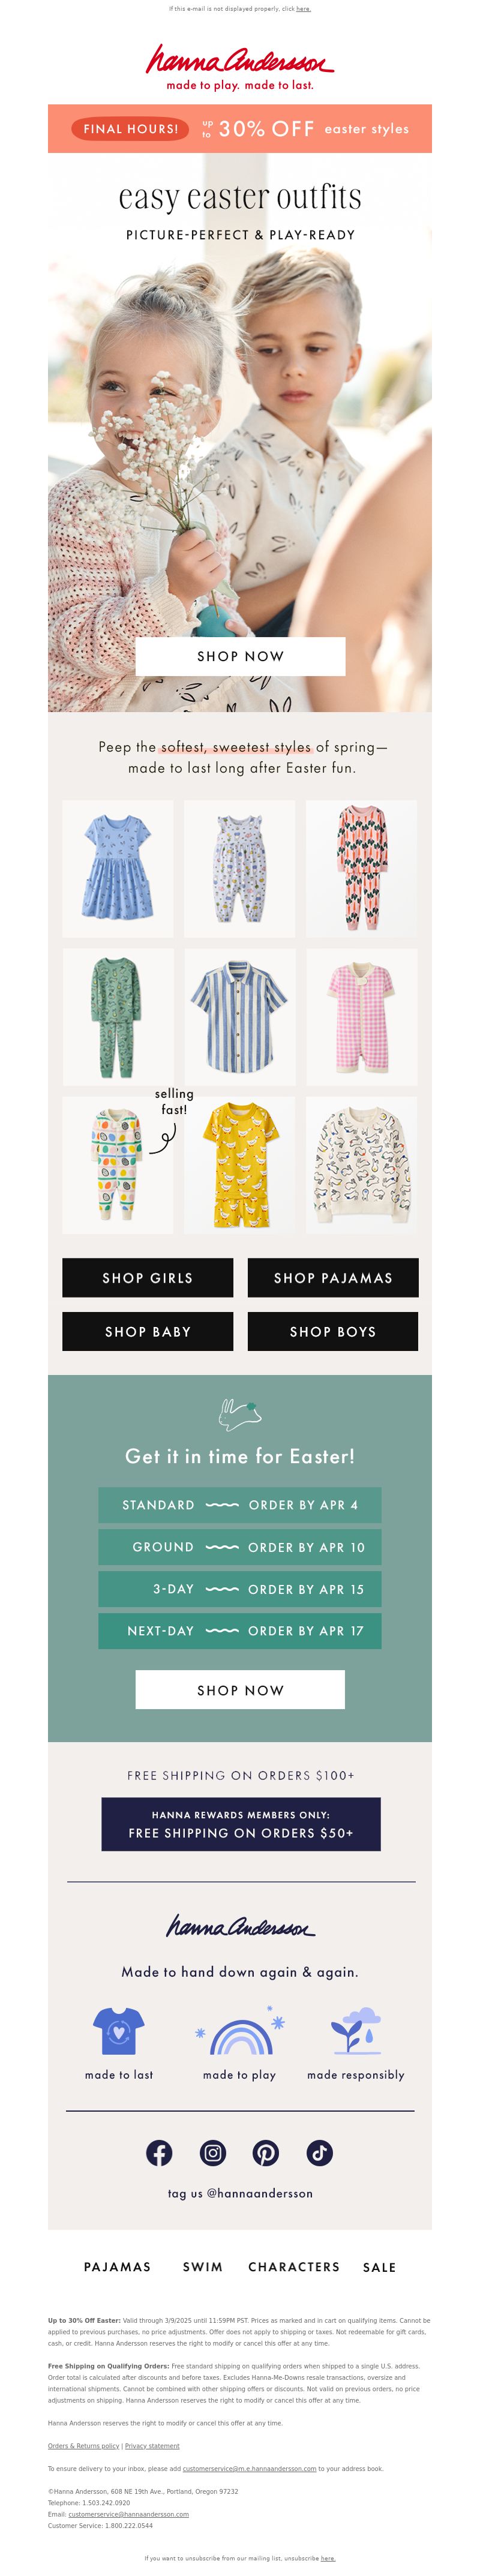Click the made responsibly plant icon
The width and height of the screenshot is (480, 2576).
[x=356, y=2031]
